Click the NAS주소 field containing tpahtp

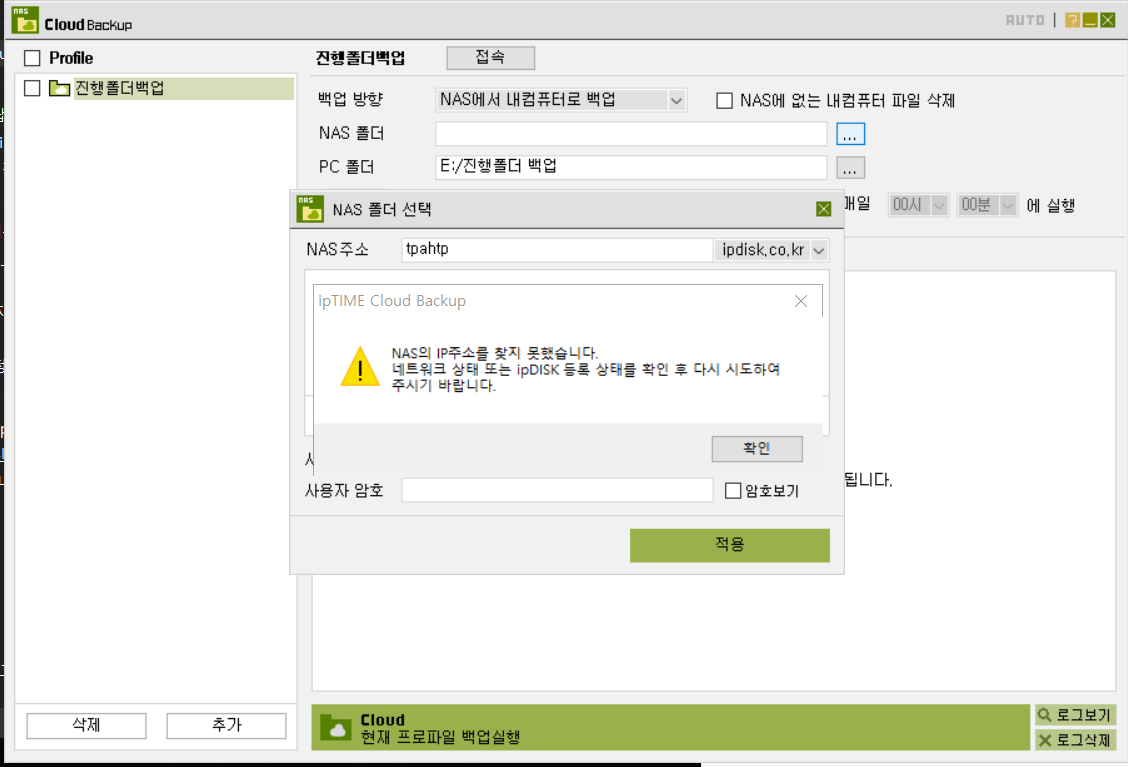click(557, 250)
